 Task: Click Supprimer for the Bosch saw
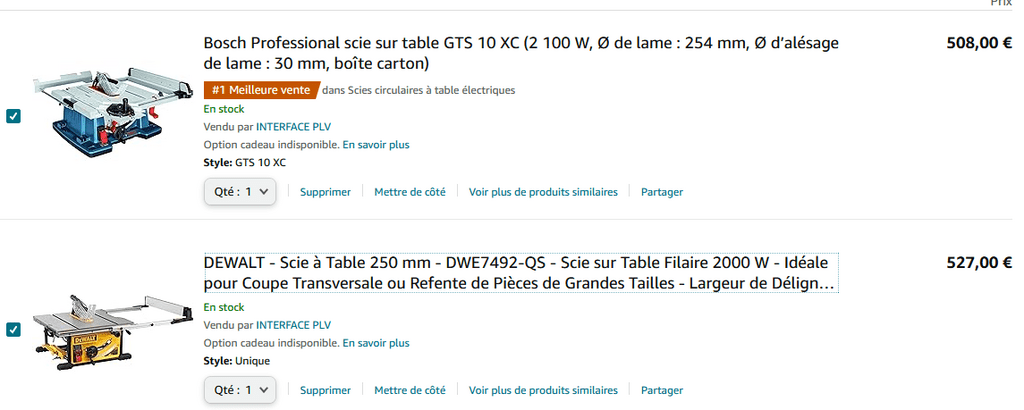[325, 192]
